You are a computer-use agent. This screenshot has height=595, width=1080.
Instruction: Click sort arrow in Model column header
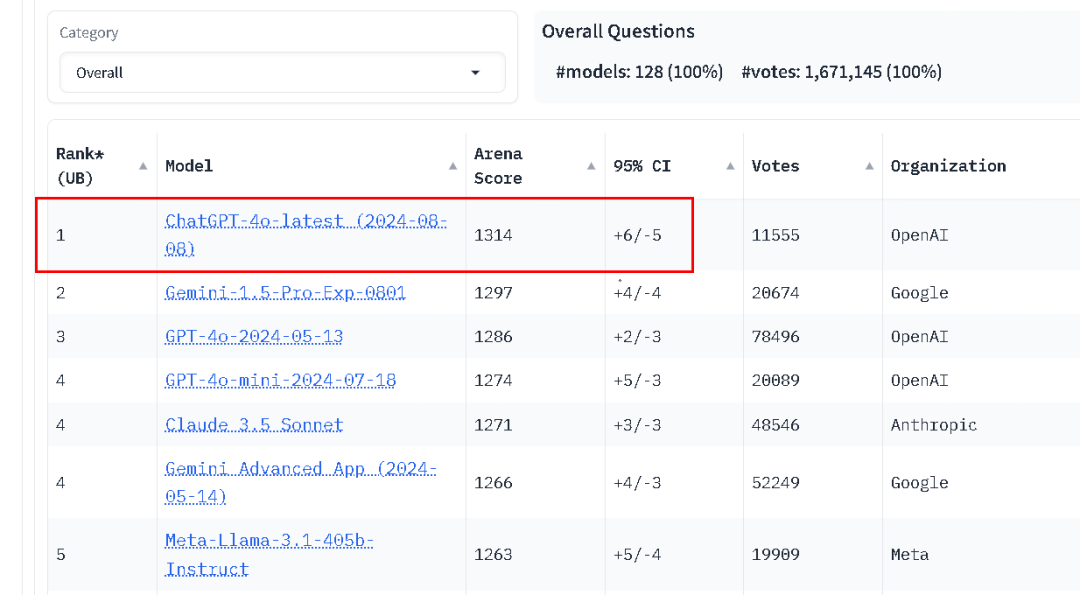452,166
